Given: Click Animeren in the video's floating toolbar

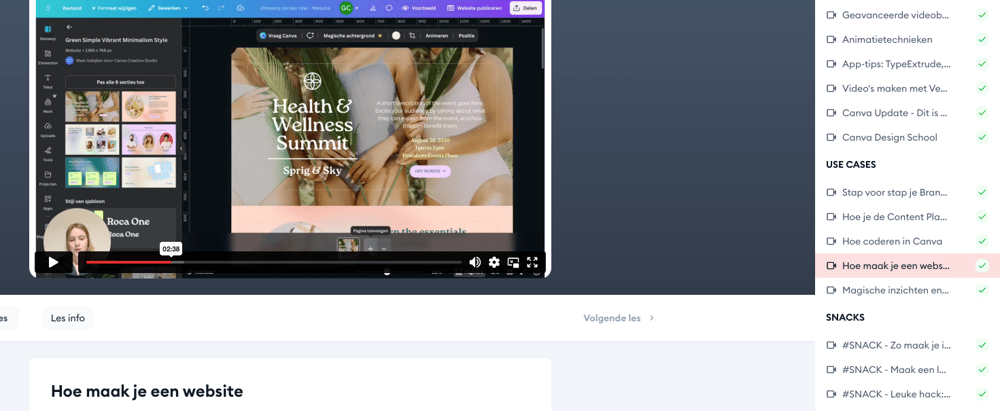Looking at the screenshot, I should [x=437, y=36].
